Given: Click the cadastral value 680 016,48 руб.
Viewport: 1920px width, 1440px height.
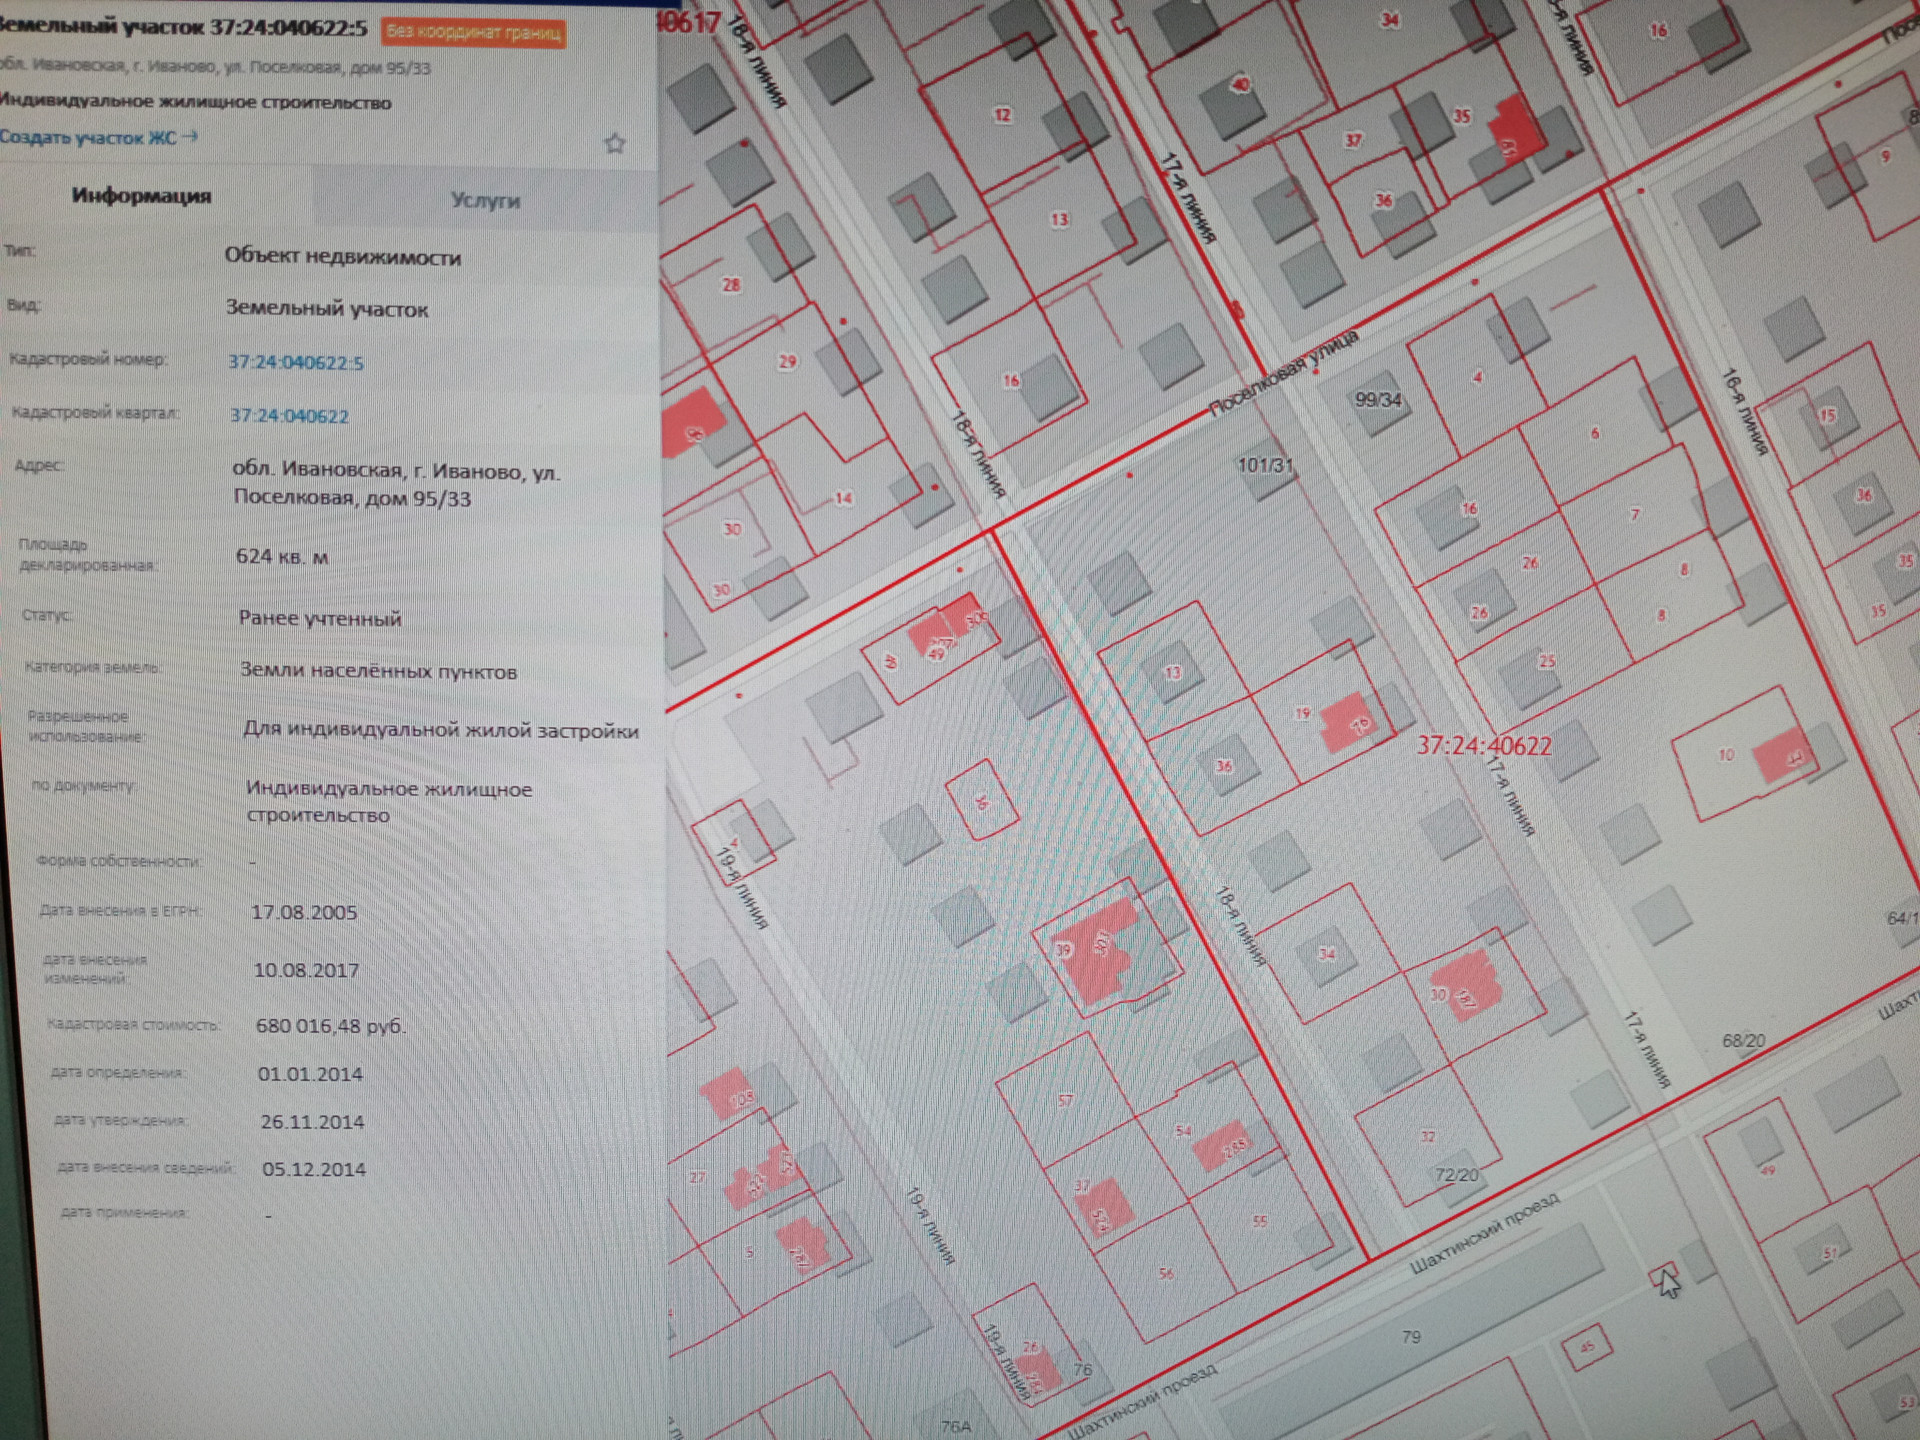Looking at the screenshot, I should (331, 1026).
